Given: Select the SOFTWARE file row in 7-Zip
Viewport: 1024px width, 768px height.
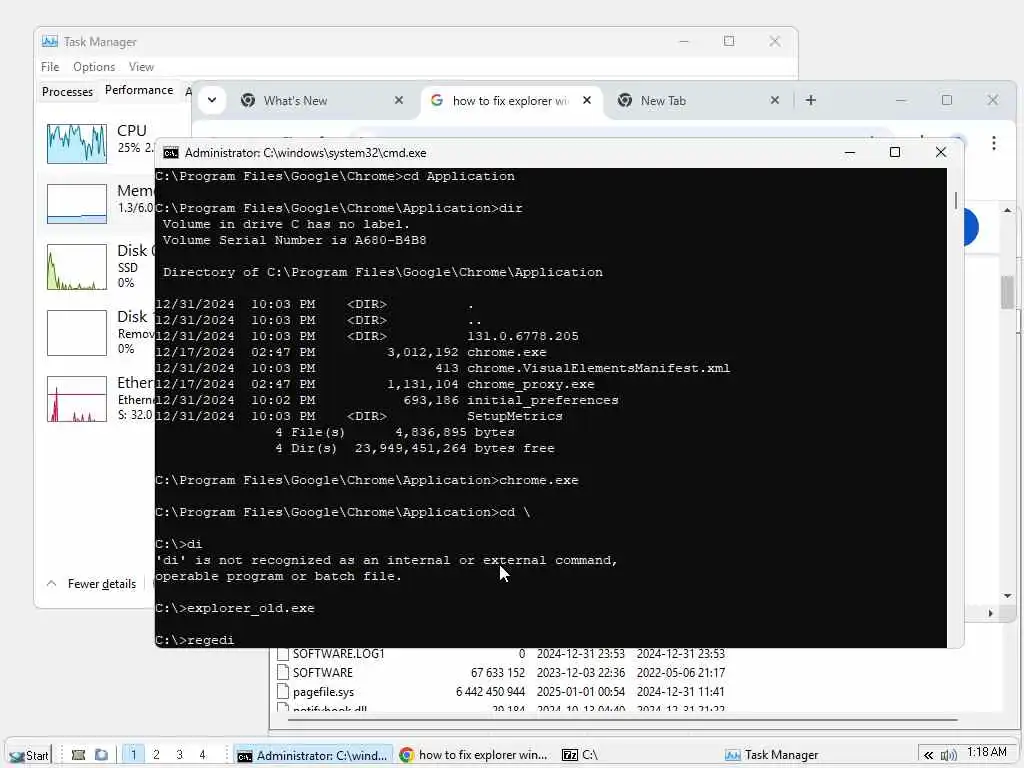Looking at the screenshot, I should [x=501, y=673].
